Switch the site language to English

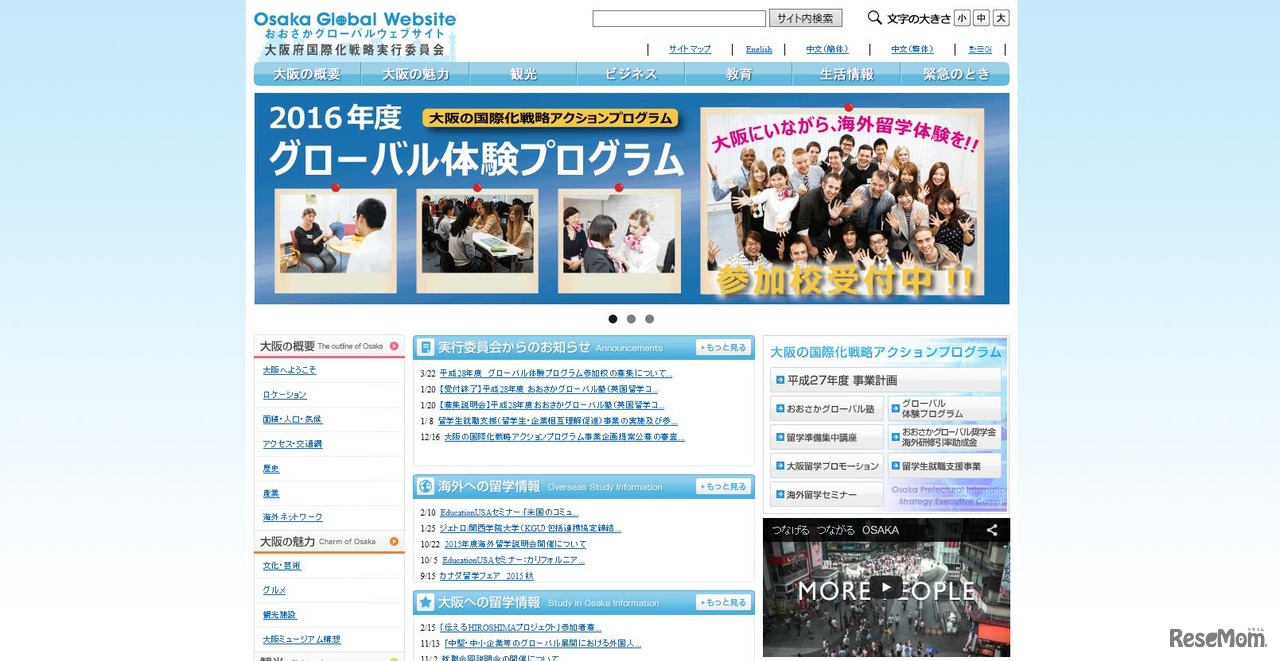click(x=758, y=48)
